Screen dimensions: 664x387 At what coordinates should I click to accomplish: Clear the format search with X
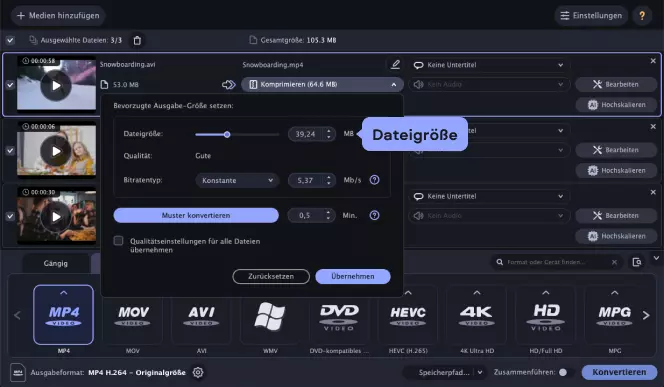pyautogui.click(x=614, y=262)
